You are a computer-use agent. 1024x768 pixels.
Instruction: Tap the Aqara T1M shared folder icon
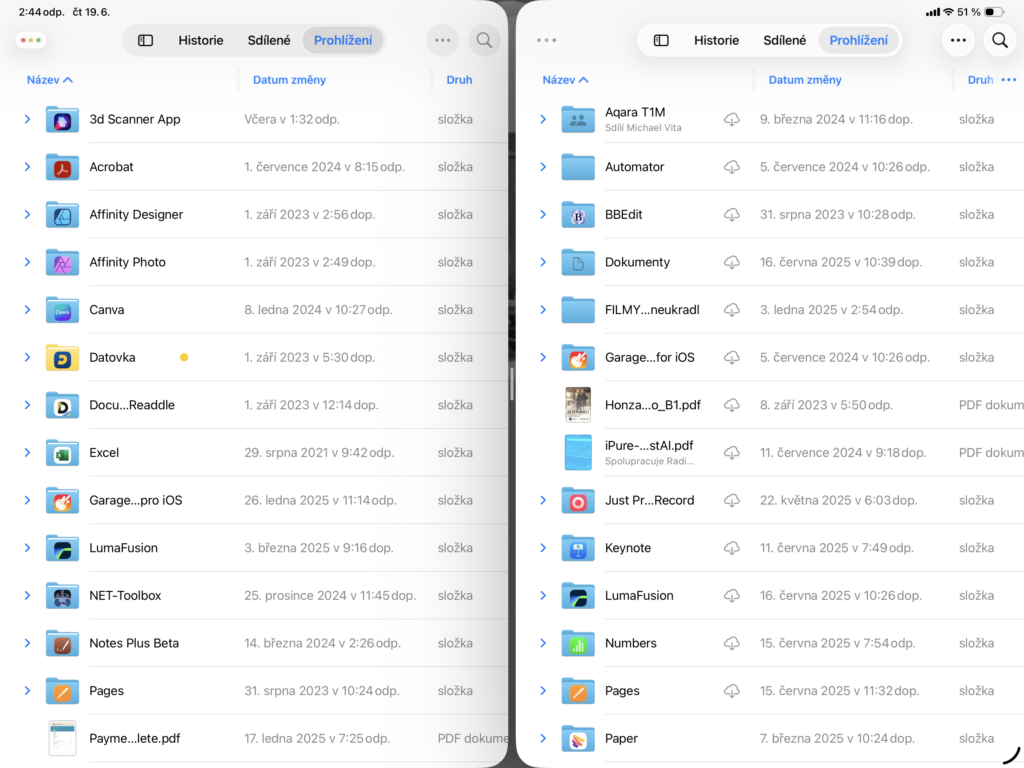577,119
